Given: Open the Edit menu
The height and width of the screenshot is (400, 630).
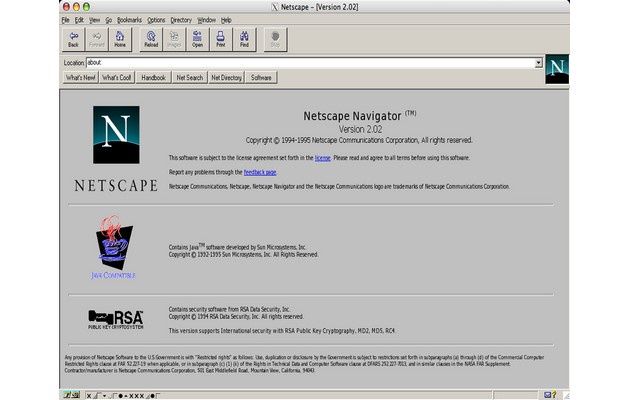Looking at the screenshot, I should point(79,20).
